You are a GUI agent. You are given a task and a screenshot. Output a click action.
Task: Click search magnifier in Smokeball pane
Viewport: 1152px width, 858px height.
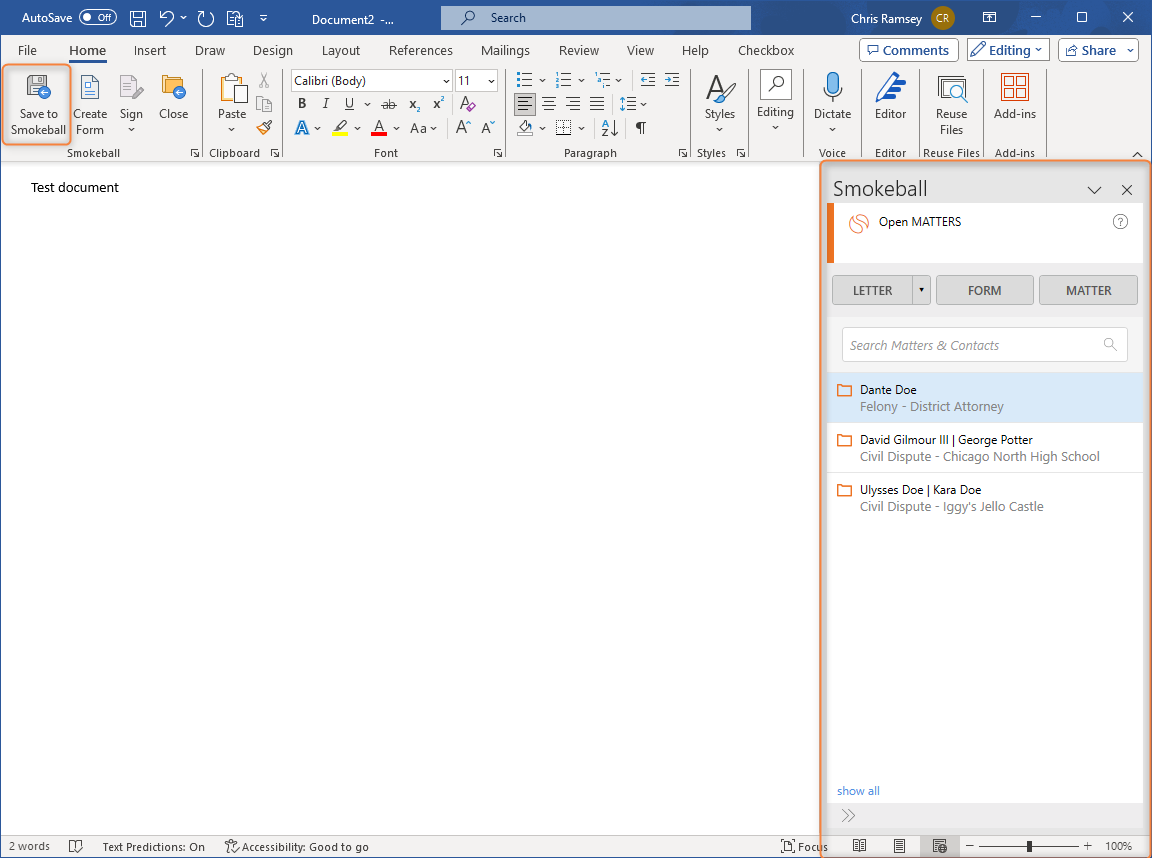click(1110, 345)
